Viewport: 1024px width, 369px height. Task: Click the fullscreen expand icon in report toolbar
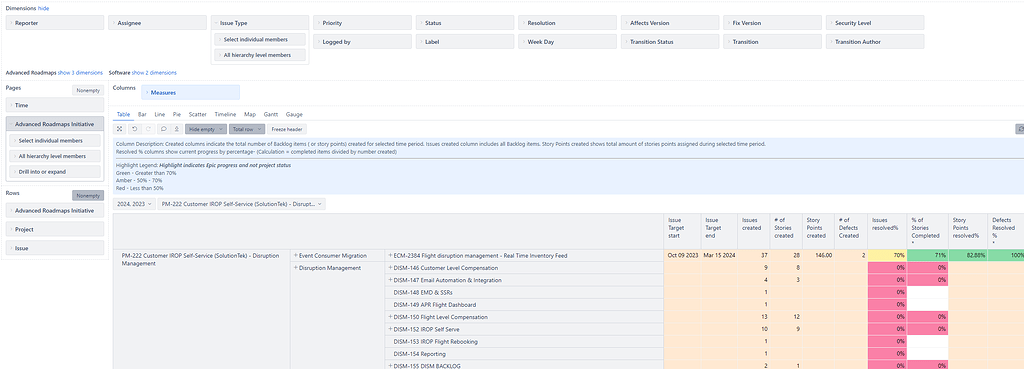[120, 129]
